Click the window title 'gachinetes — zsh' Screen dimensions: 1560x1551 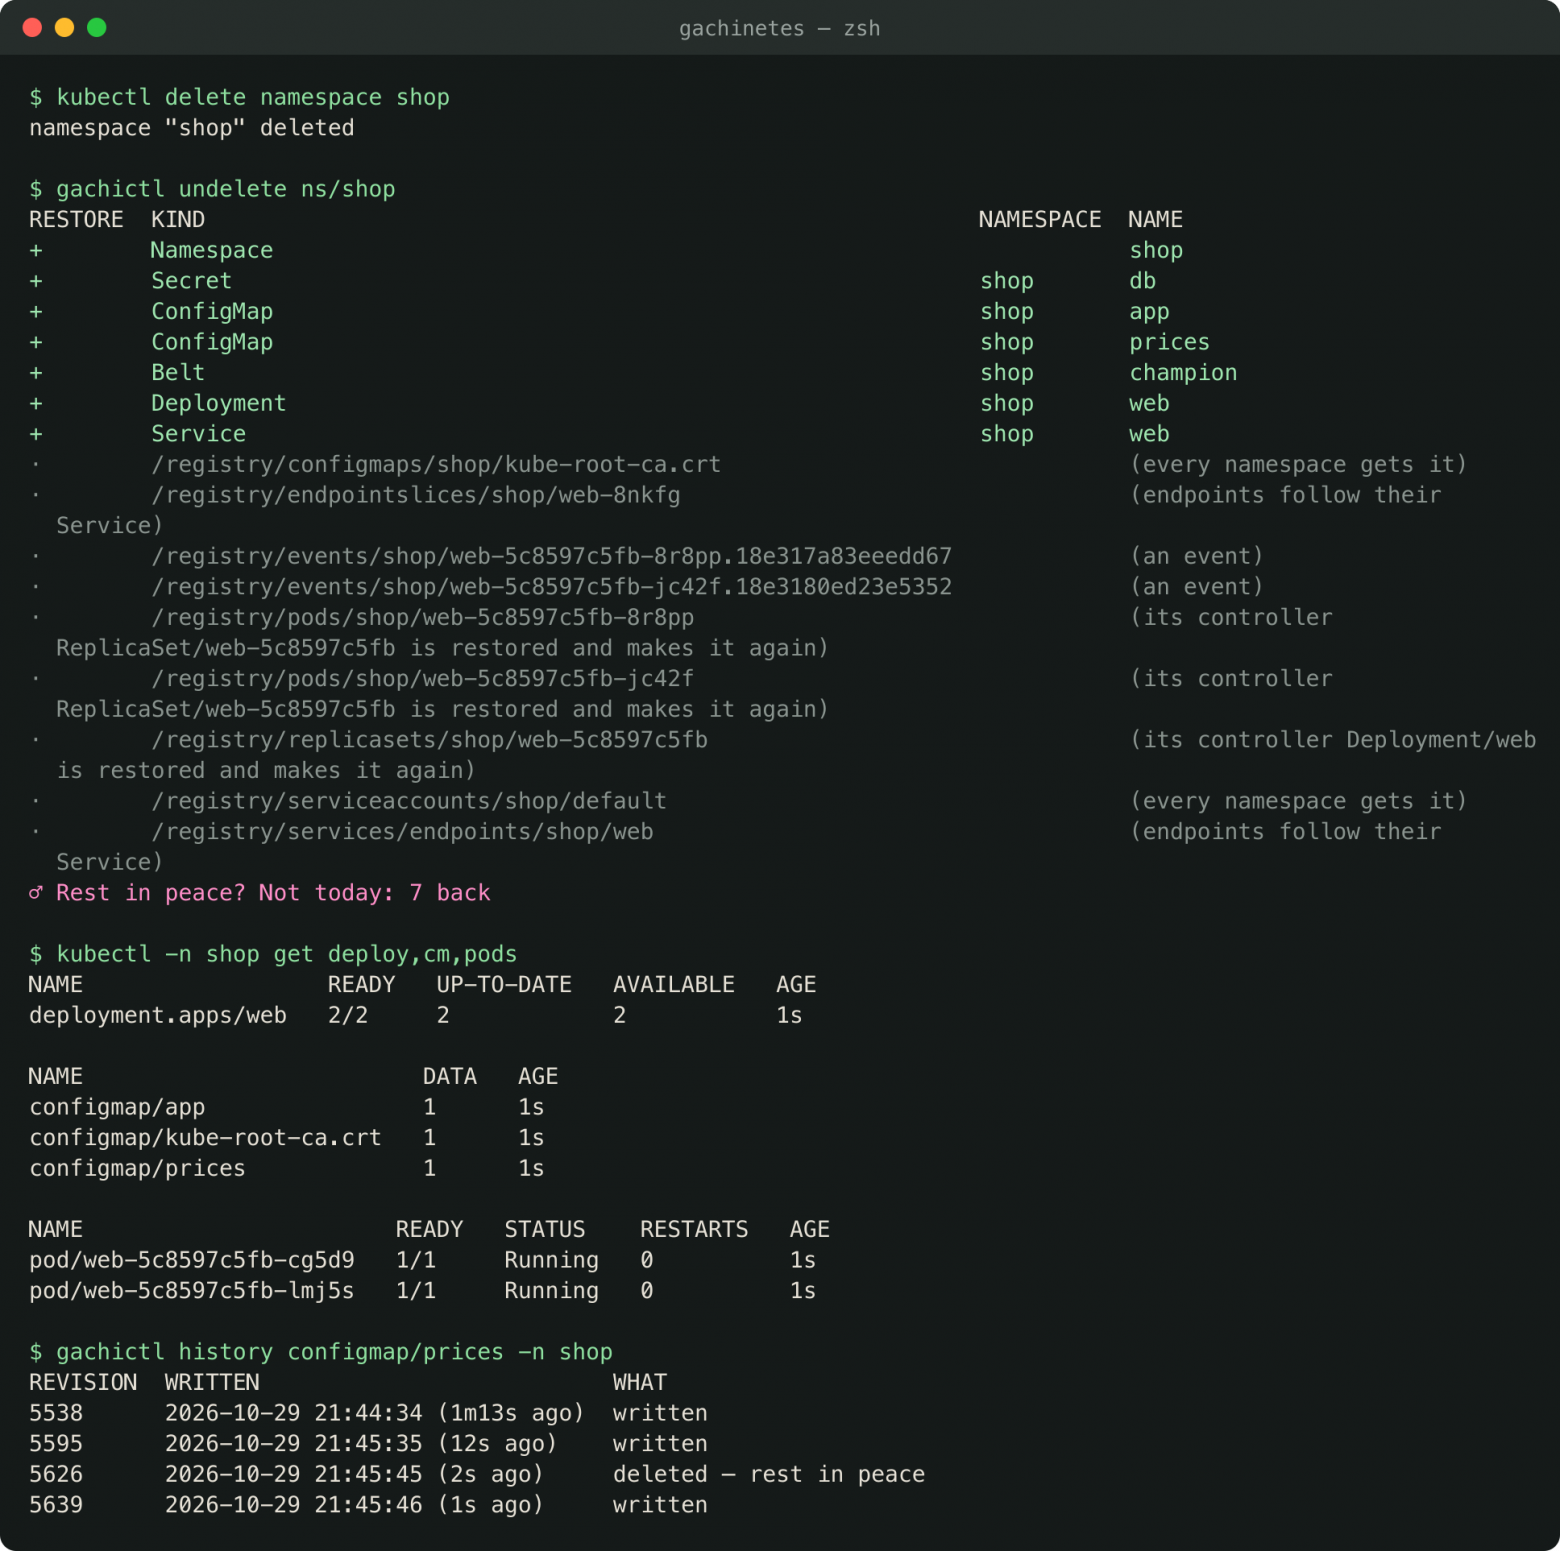pyautogui.click(x=780, y=28)
